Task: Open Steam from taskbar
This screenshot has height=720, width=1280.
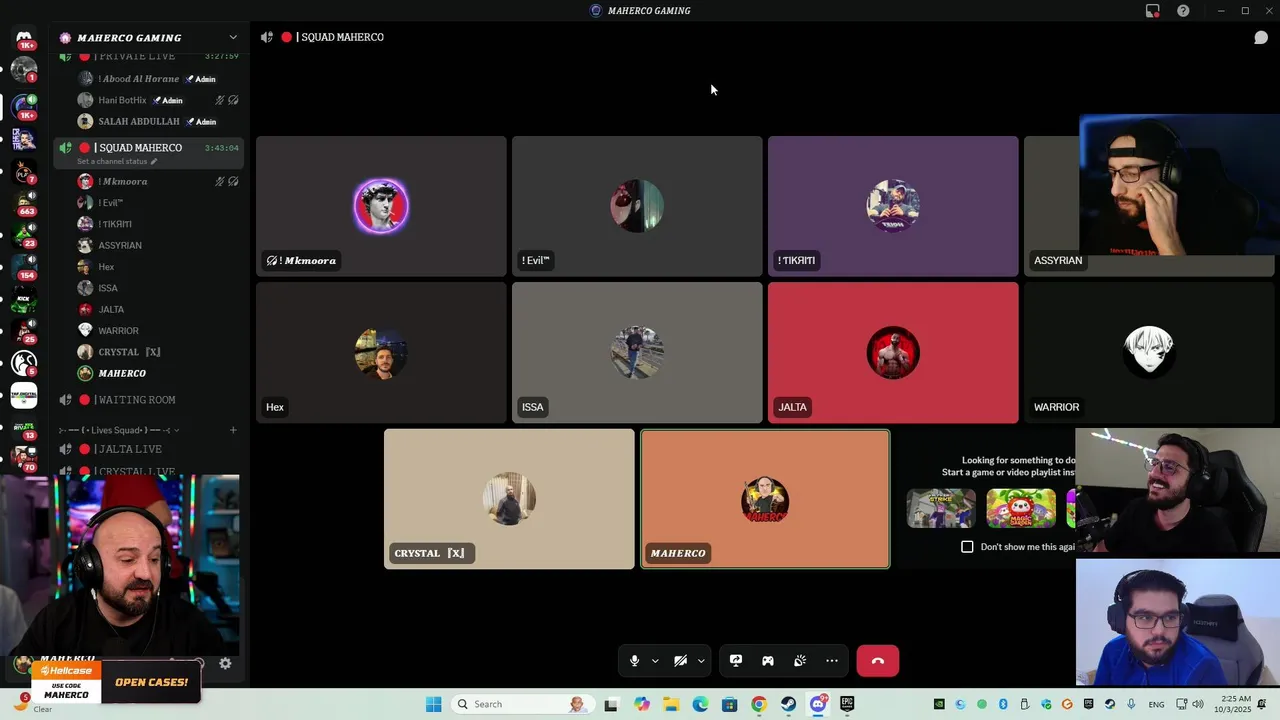Action: coord(788,704)
